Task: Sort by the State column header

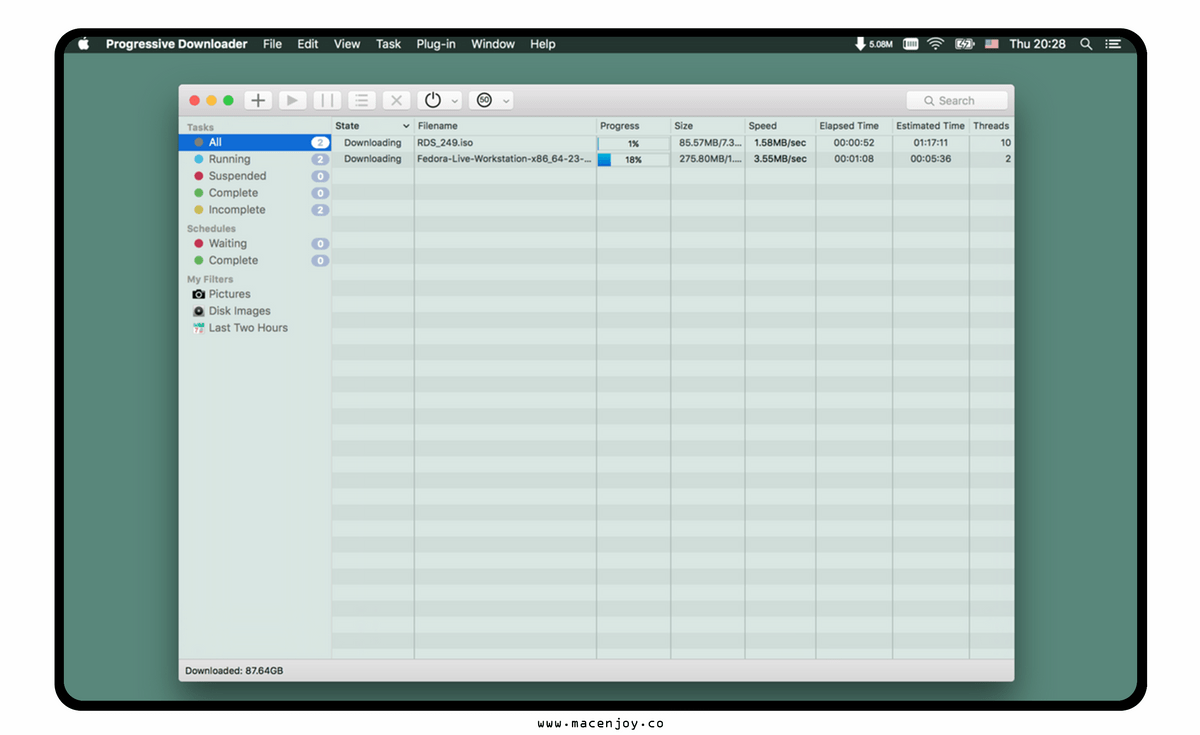Action: 373,126
